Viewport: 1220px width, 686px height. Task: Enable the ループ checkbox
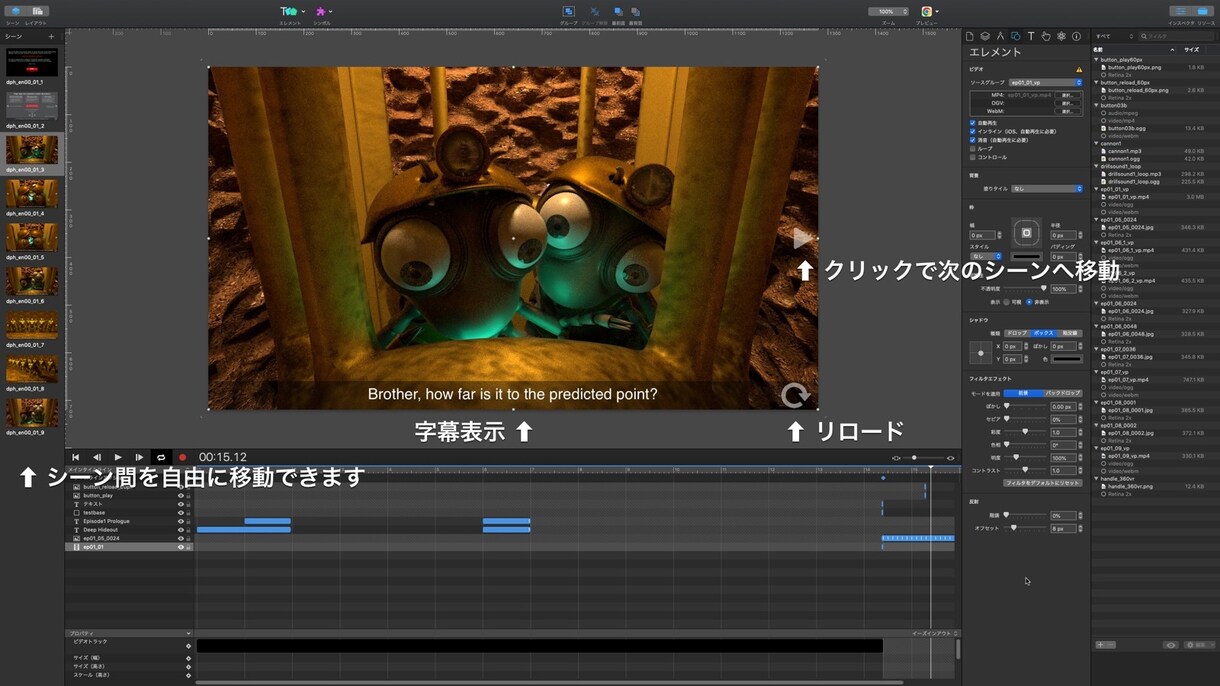click(973, 148)
